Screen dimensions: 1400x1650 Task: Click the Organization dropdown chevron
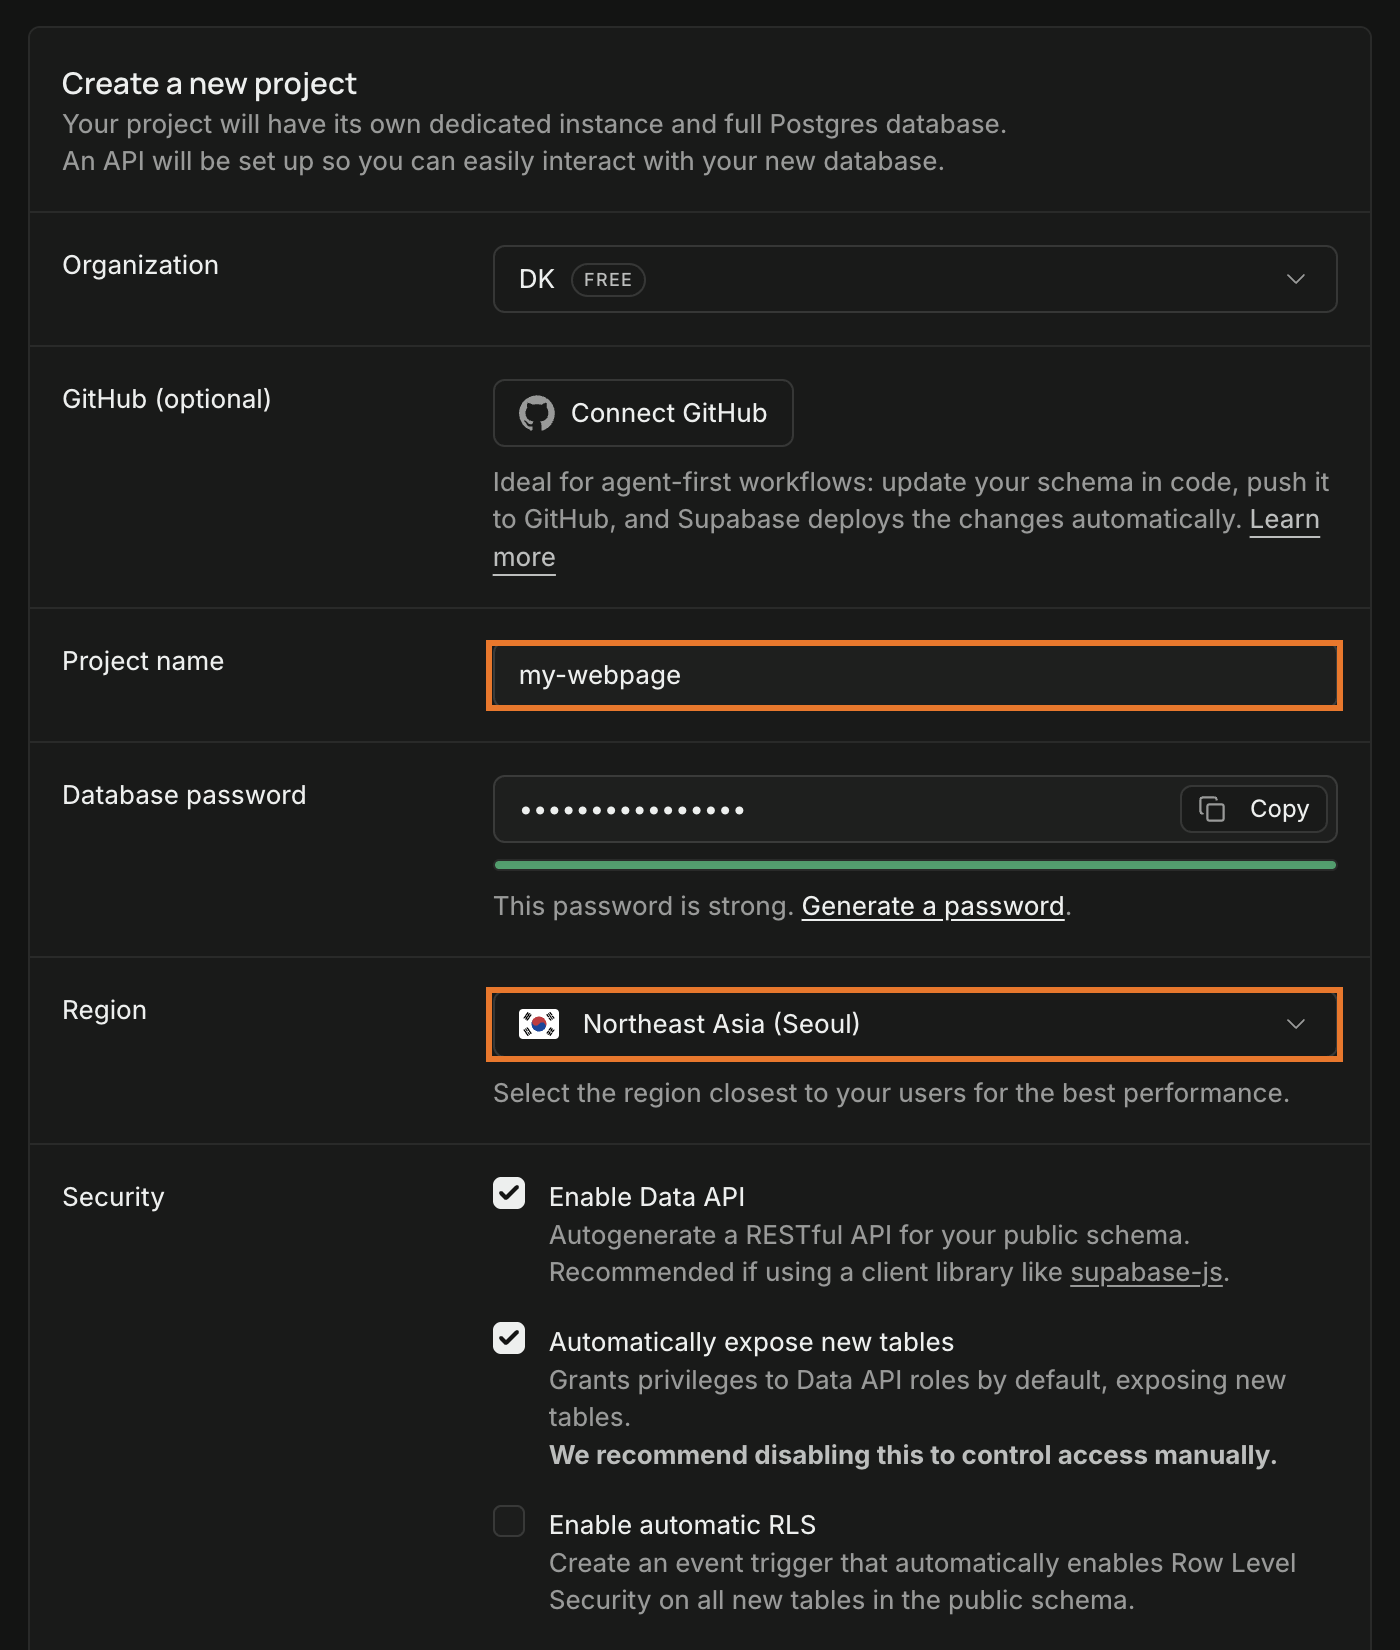coord(1296,279)
